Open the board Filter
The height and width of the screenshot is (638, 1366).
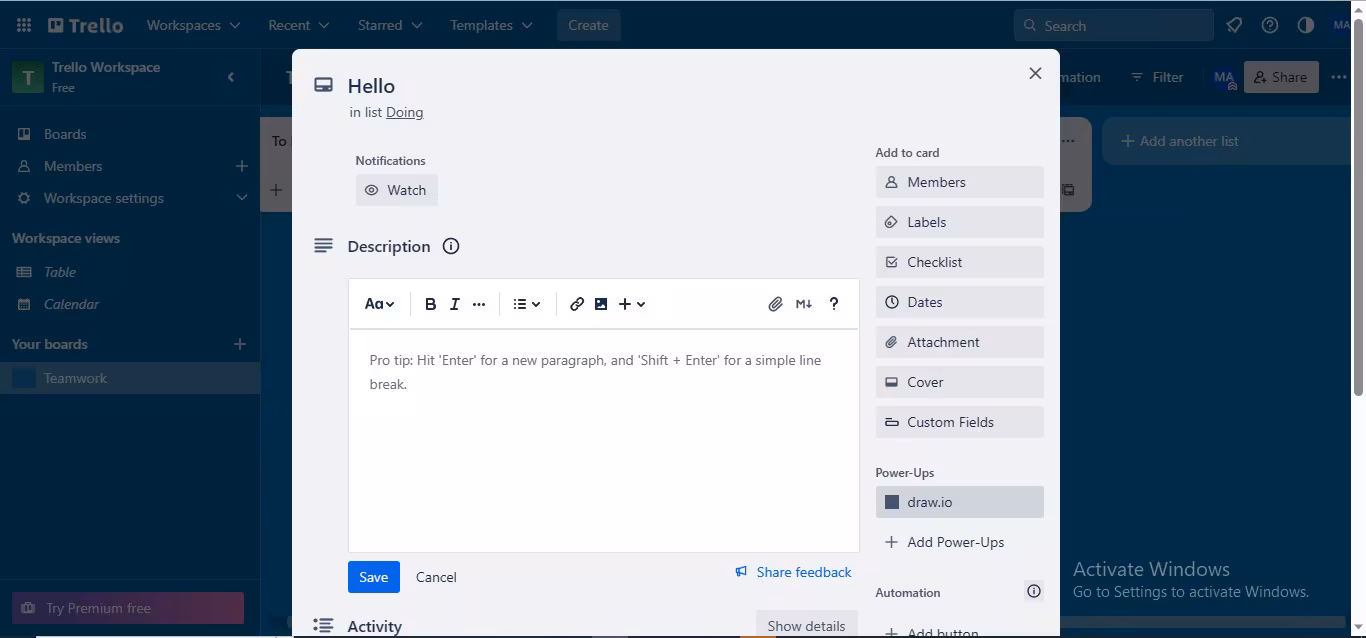[x=1157, y=77]
